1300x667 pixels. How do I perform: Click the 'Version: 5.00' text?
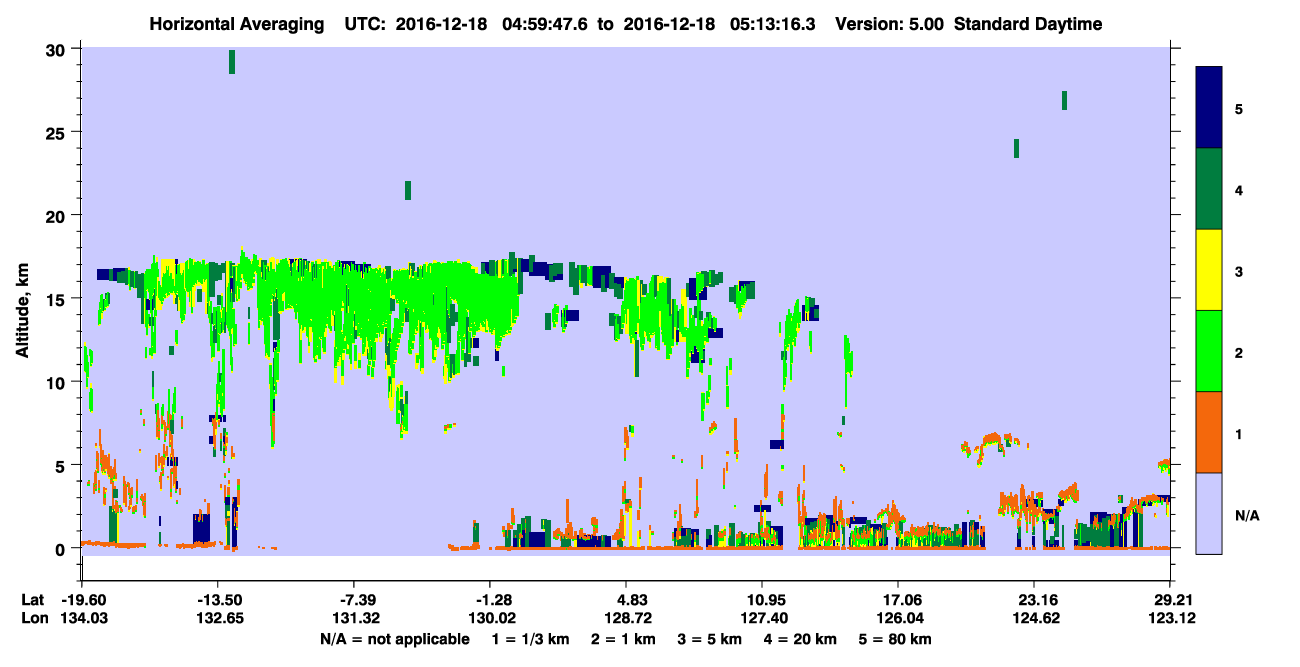(x=892, y=24)
